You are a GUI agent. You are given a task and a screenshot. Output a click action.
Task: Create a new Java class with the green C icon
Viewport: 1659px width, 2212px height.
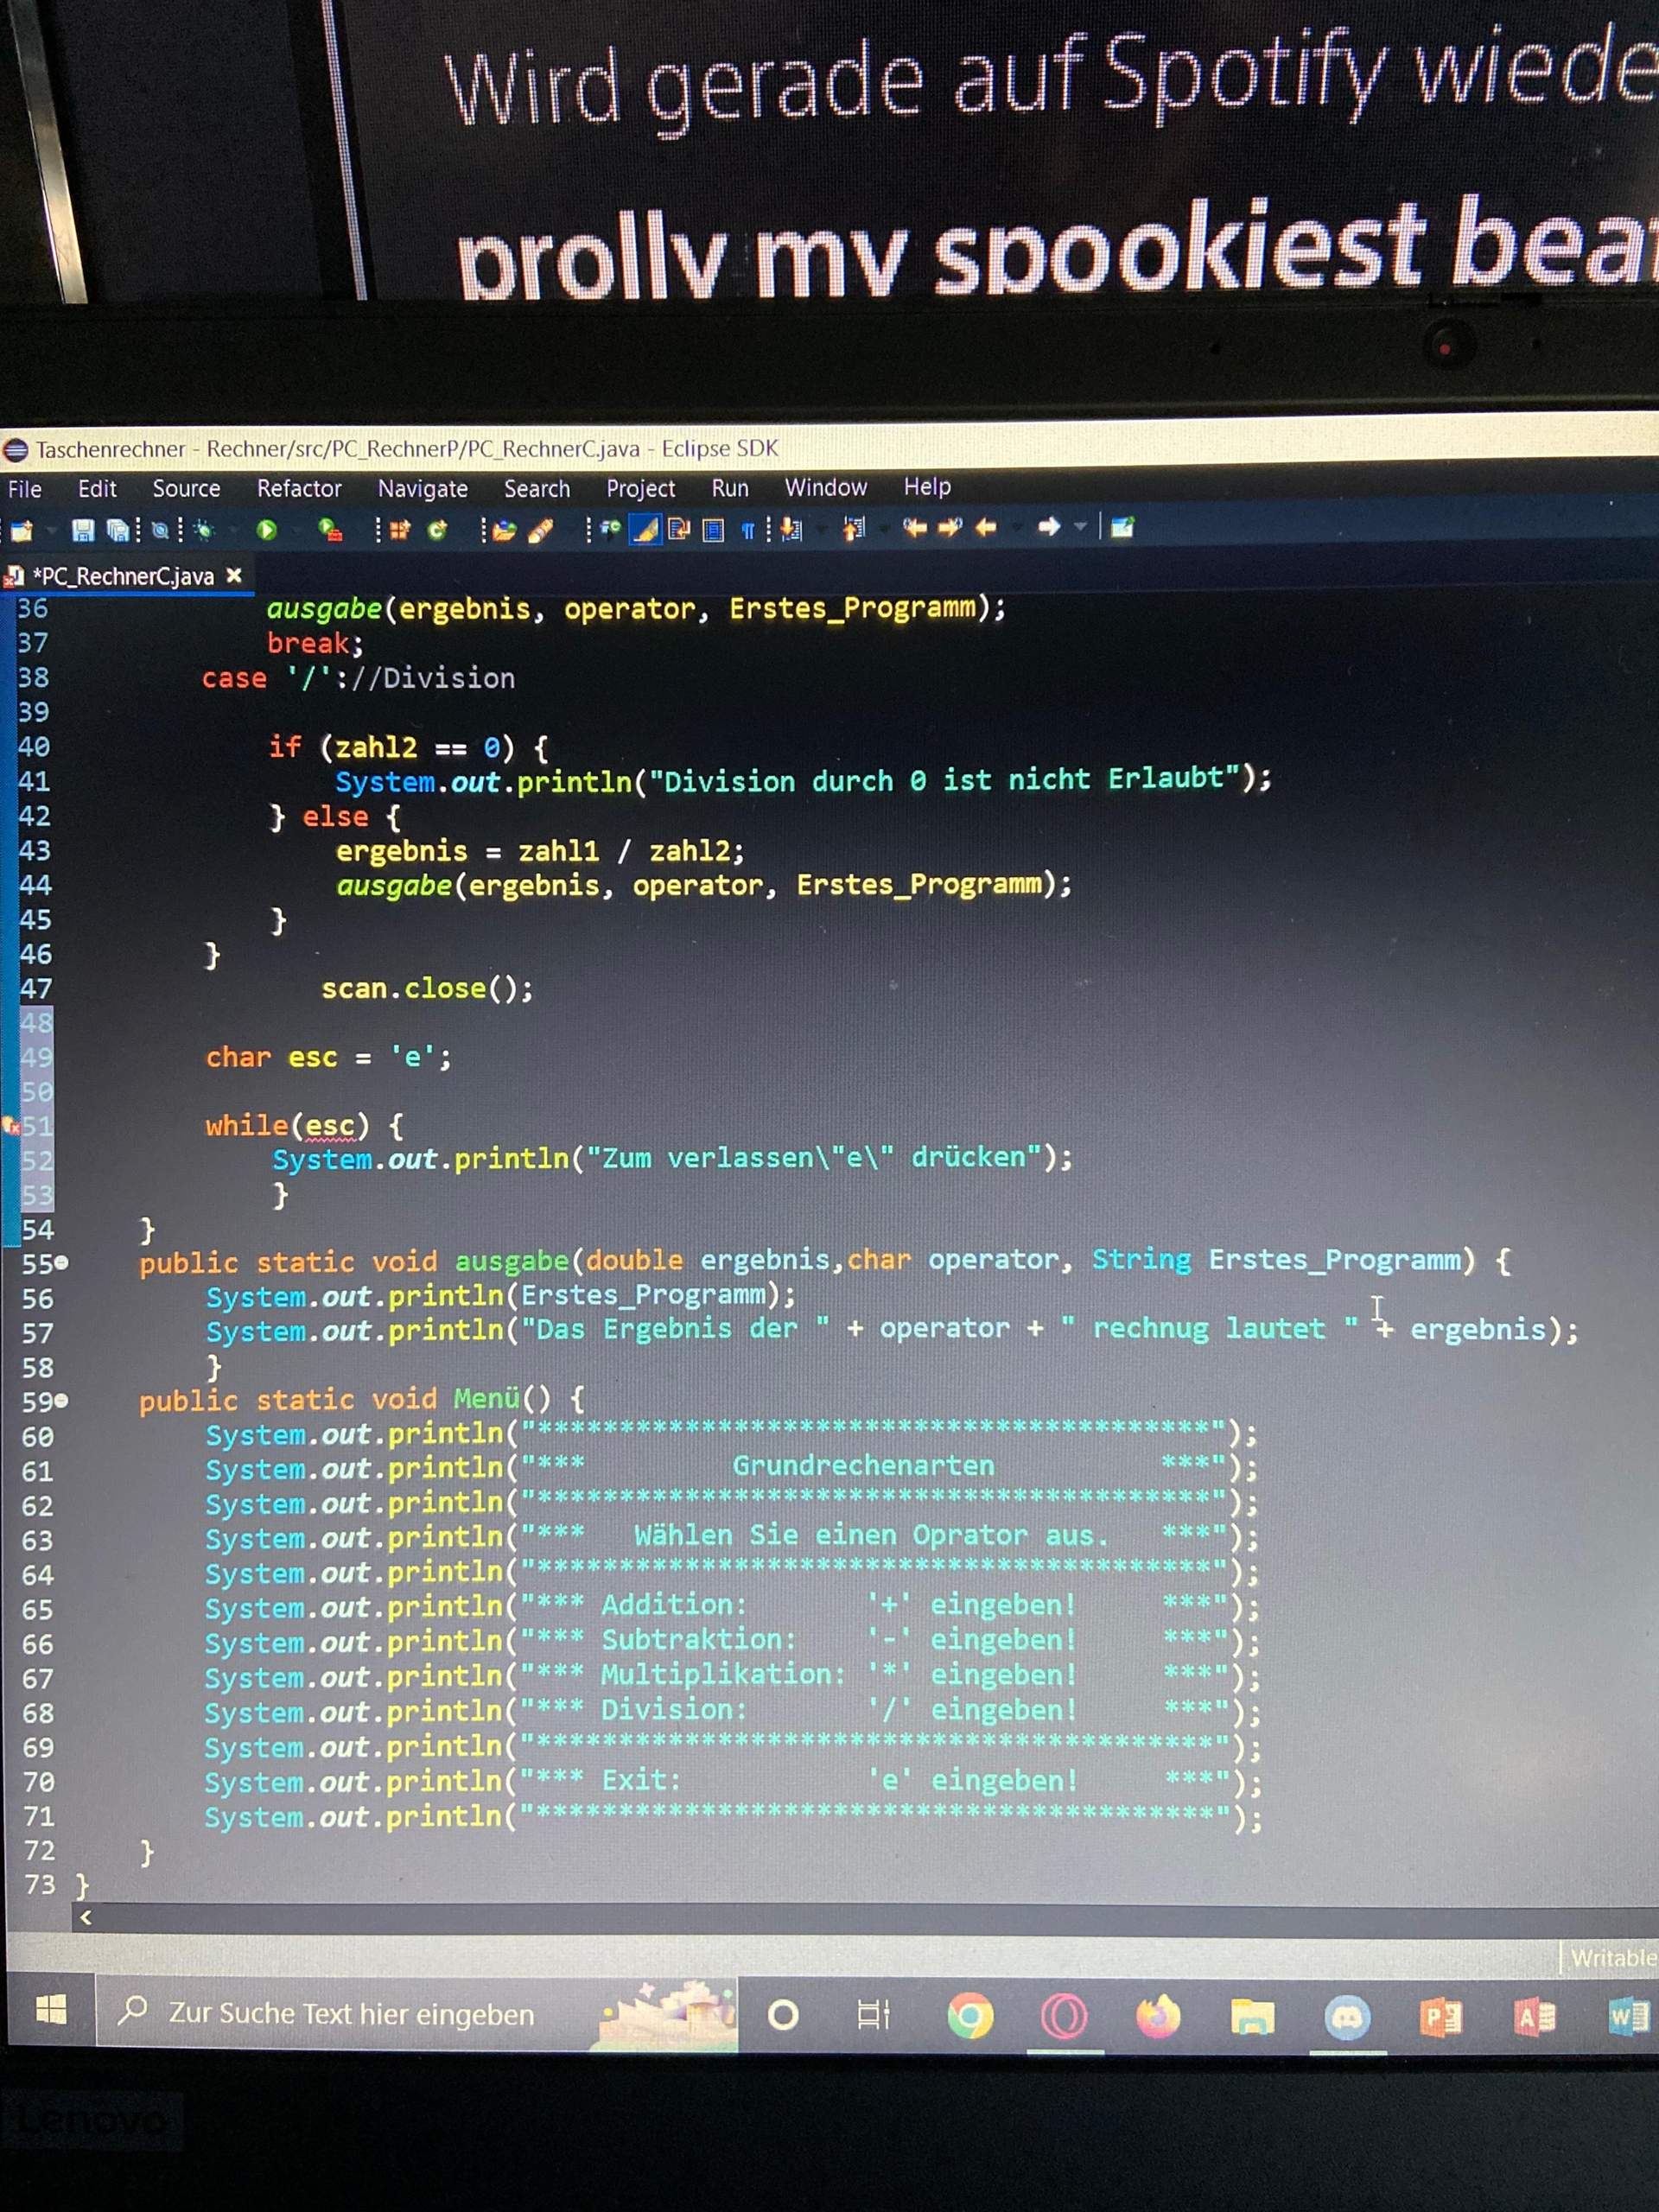[x=436, y=528]
